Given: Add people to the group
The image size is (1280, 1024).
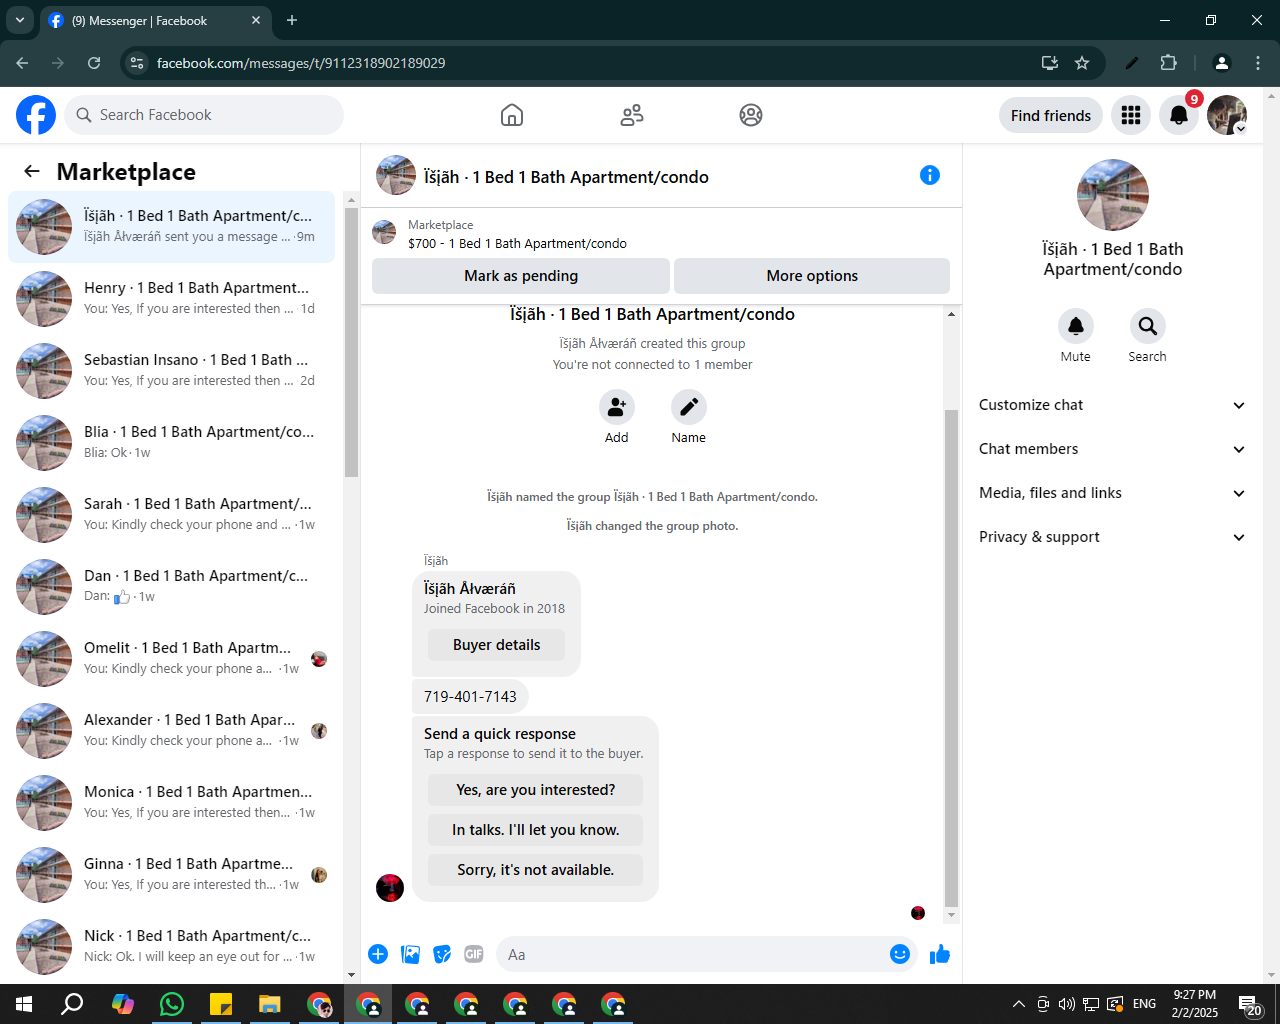Looking at the screenshot, I should (617, 407).
